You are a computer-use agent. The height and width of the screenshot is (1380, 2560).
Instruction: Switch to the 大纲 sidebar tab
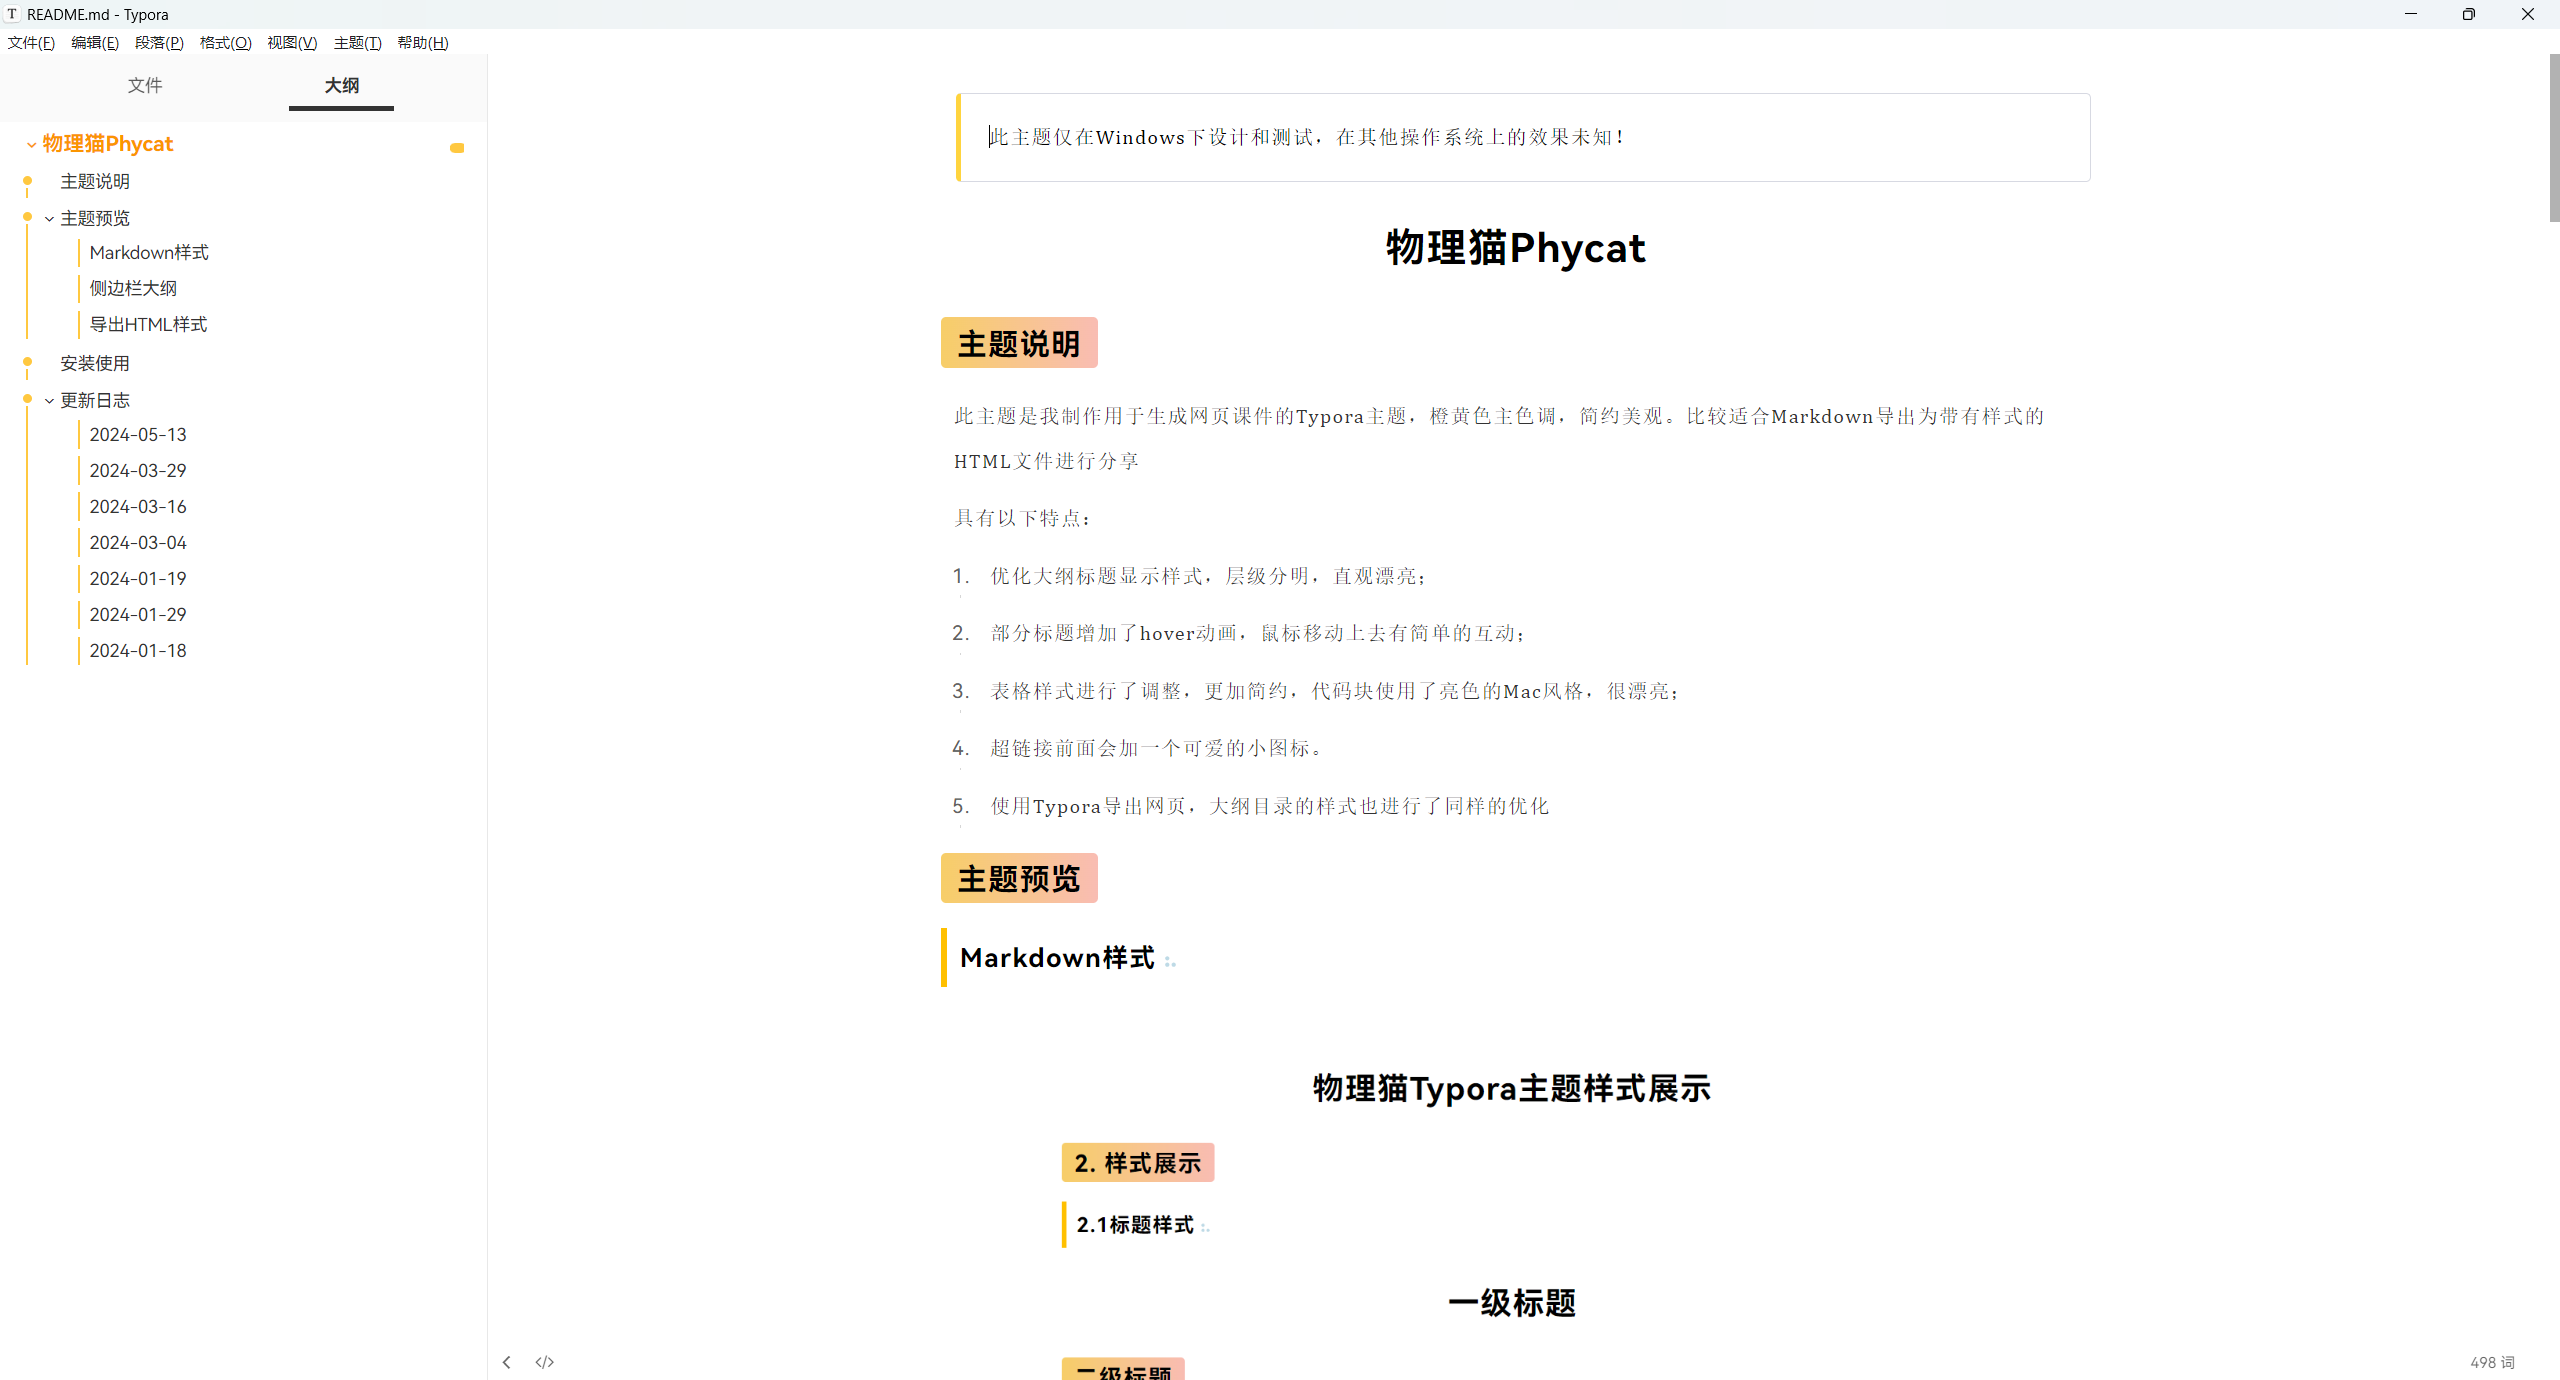(341, 85)
